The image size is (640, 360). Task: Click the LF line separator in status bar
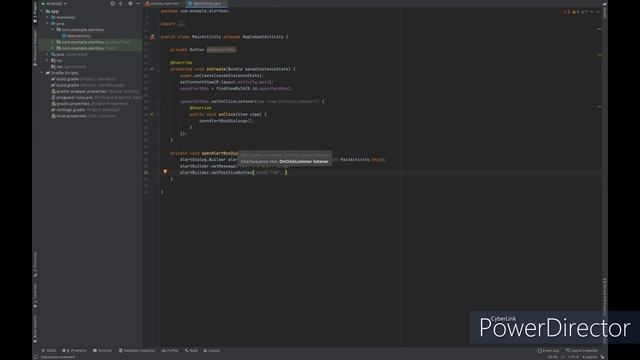pos(563,357)
